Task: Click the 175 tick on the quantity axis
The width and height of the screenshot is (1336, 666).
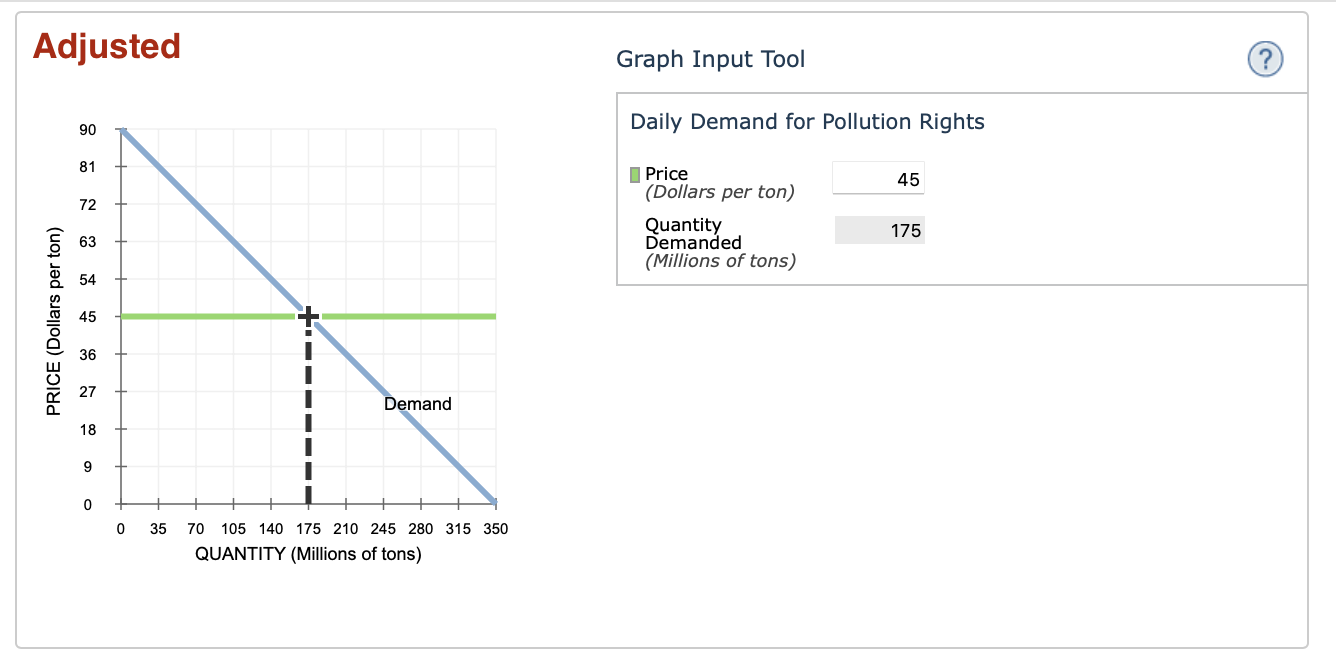Action: (308, 529)
